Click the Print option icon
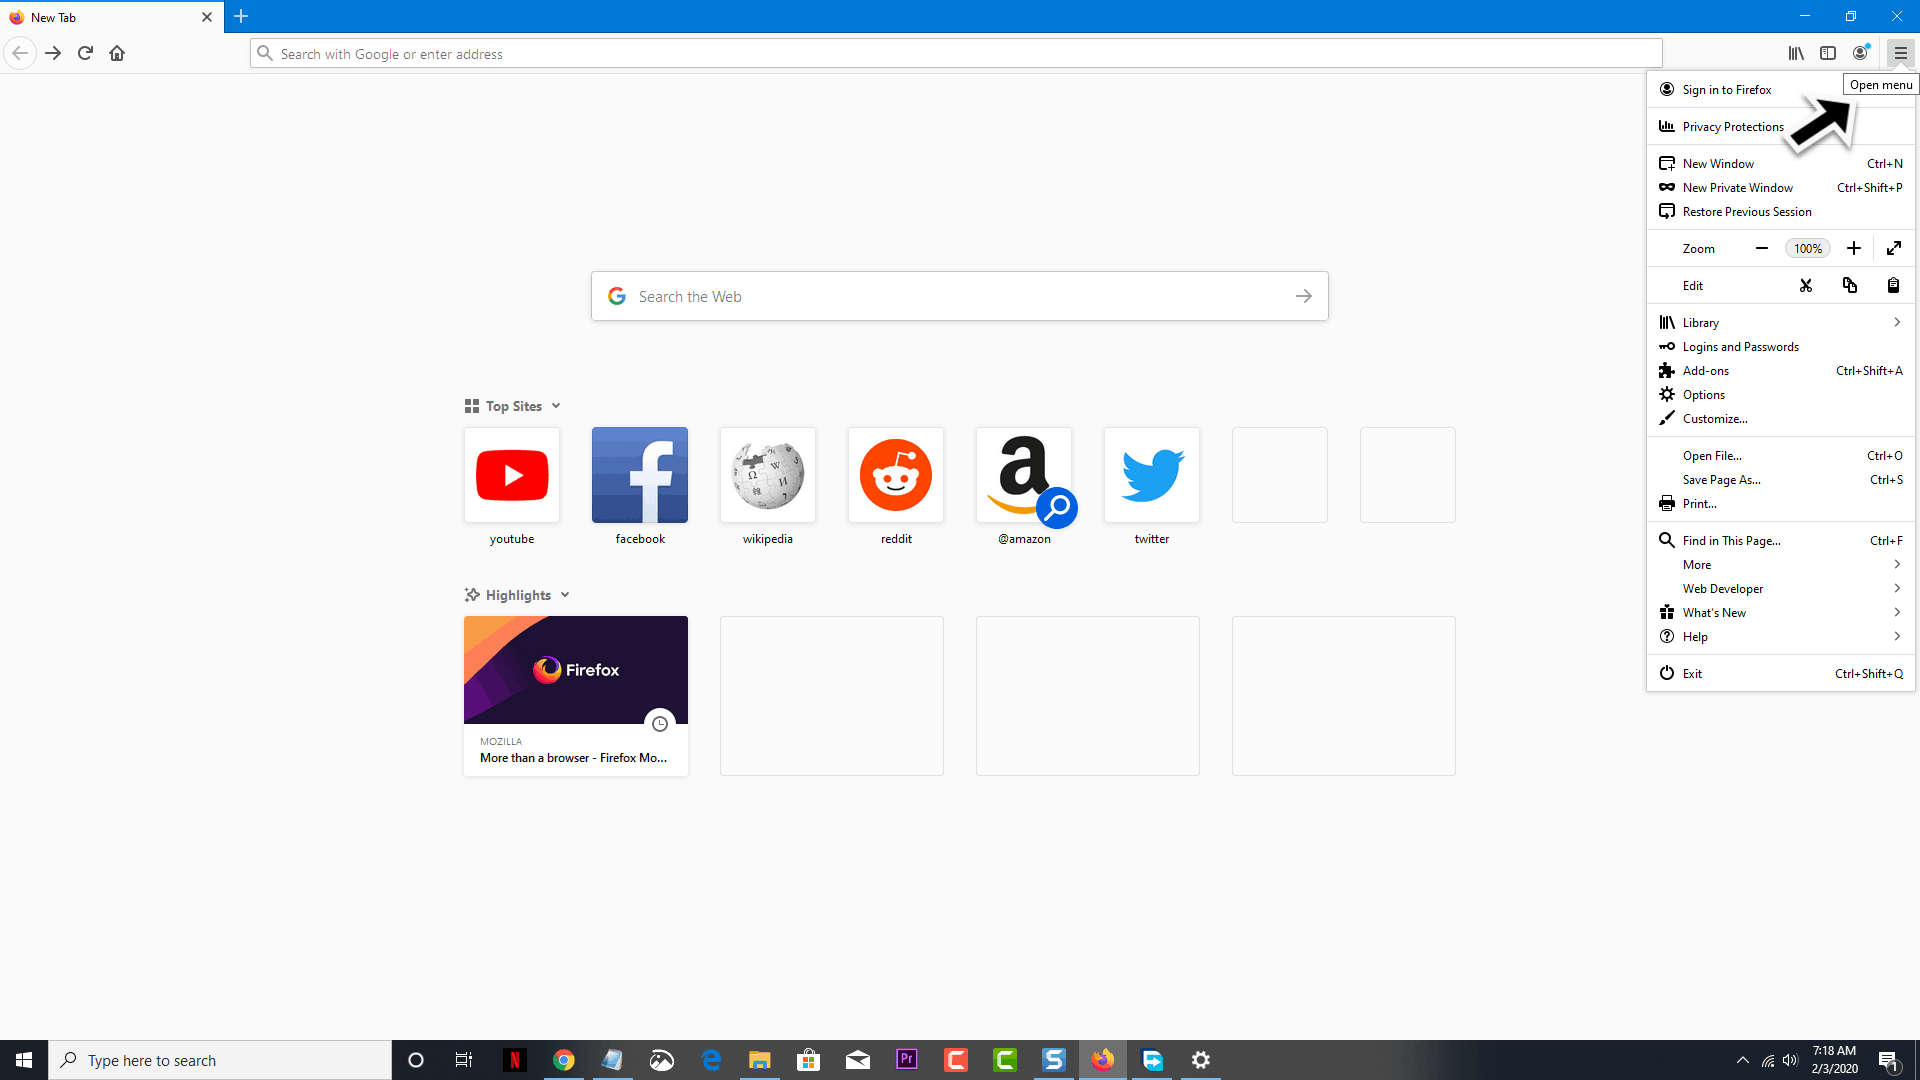Viewport: 1920px width, 1080px height. 1667,504
